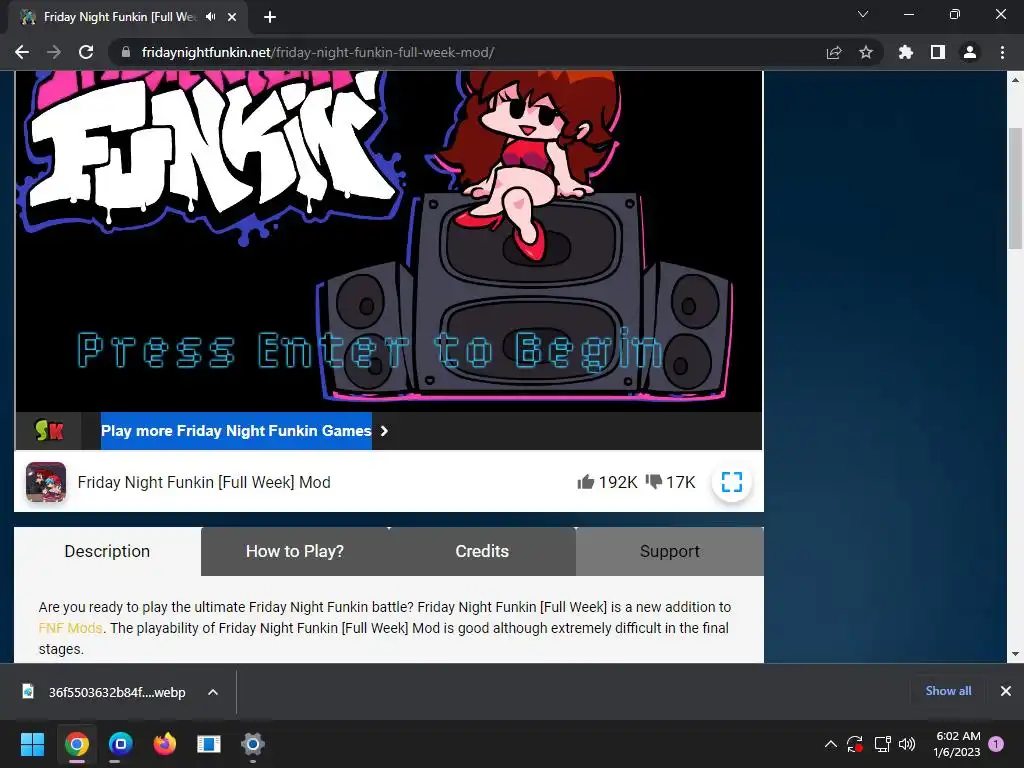Open the network tray icon
Image resolution: width=1024 pixels, height=768 pixels.
pos(882,744)
